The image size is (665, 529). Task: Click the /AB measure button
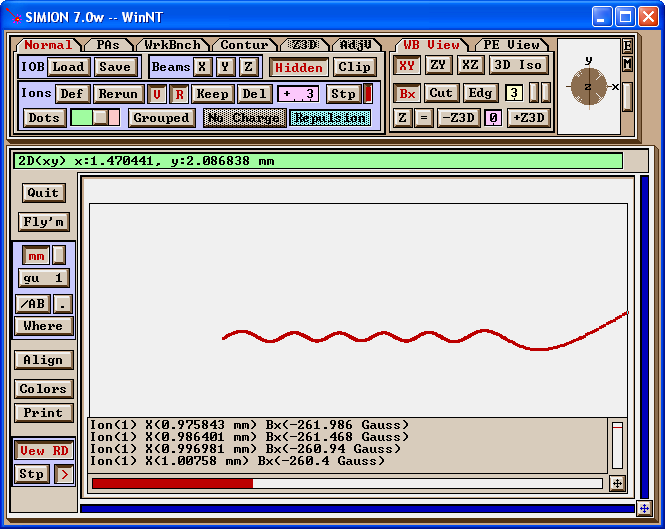33,304
